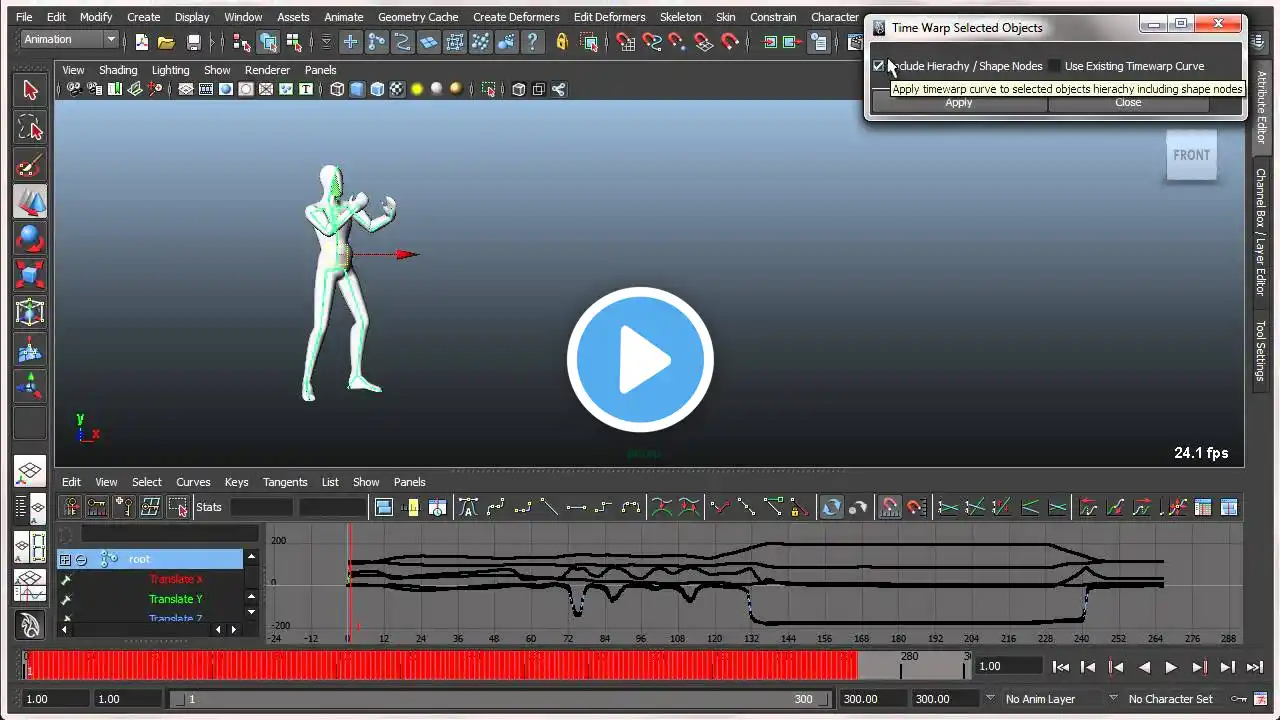The image size is (1280, 720).
Task: Switch viewport to wireframe cube icon
Action: [x=337, y=89]
